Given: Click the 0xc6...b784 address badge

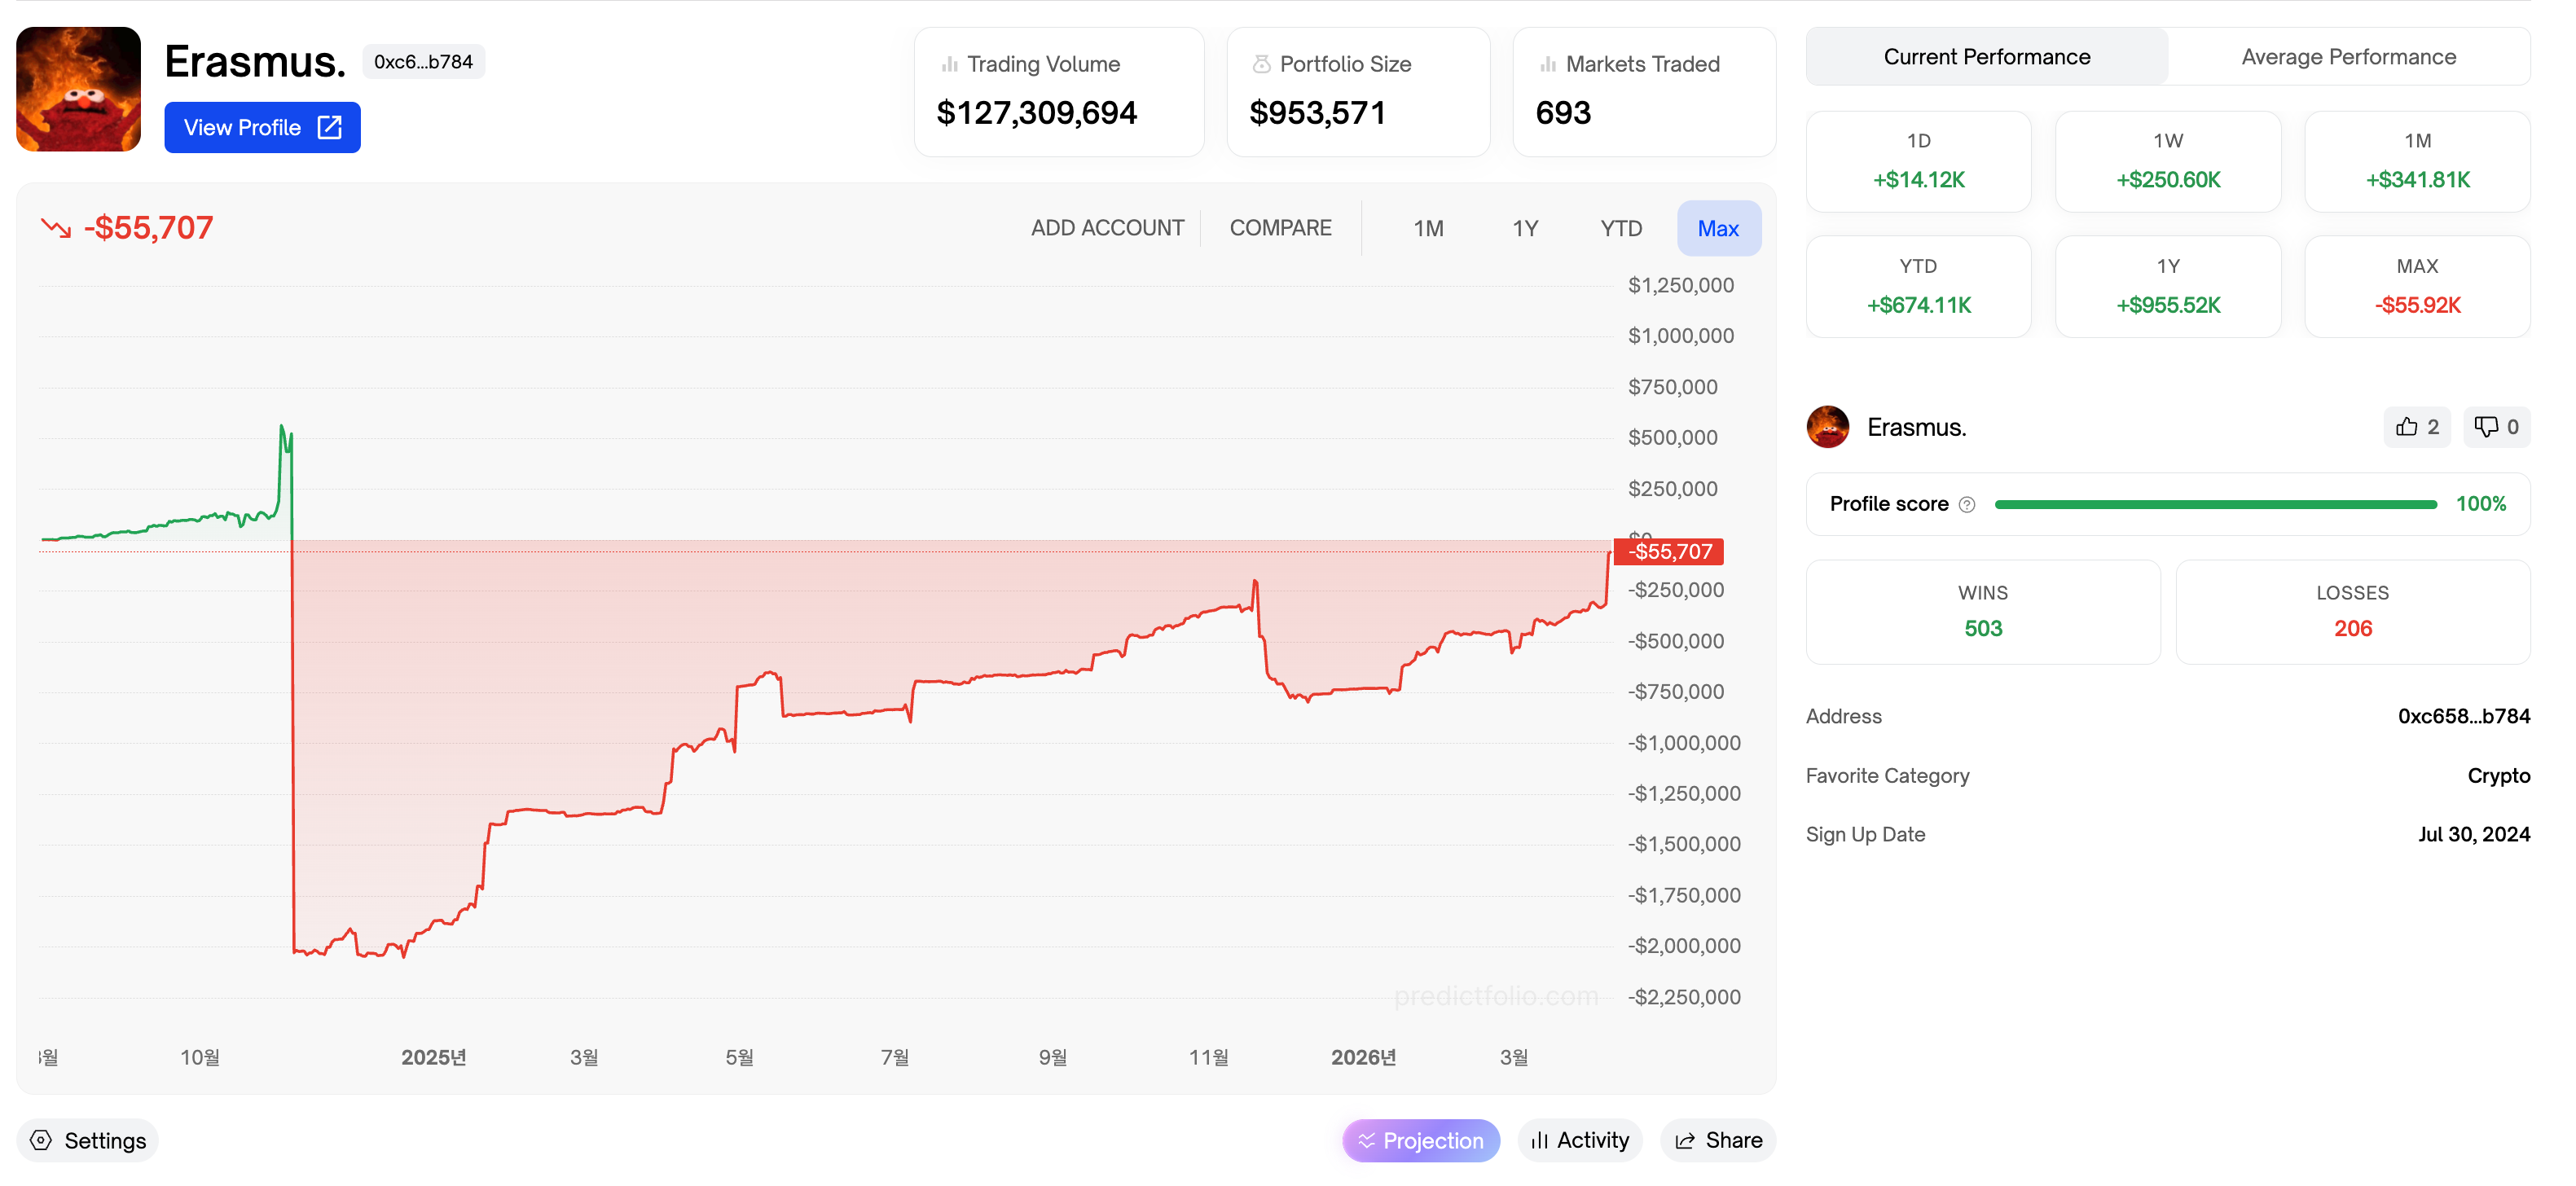Looking at the screenshot, I should [x=423, y=62].
